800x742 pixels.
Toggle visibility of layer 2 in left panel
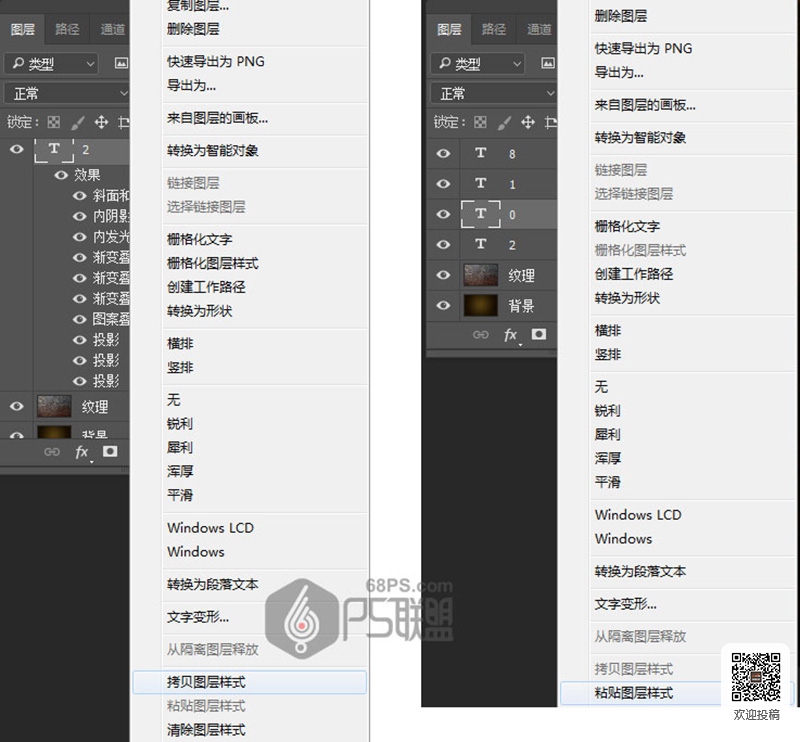[x=17, y=149]
